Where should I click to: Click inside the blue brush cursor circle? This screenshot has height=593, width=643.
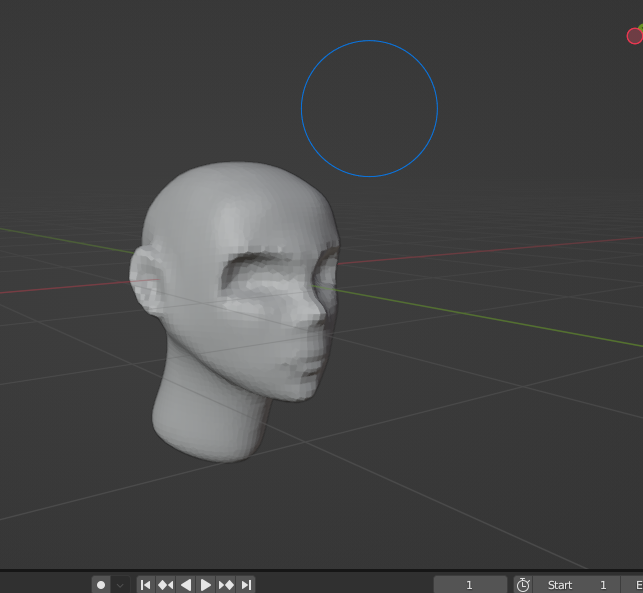tap(369, 109)
